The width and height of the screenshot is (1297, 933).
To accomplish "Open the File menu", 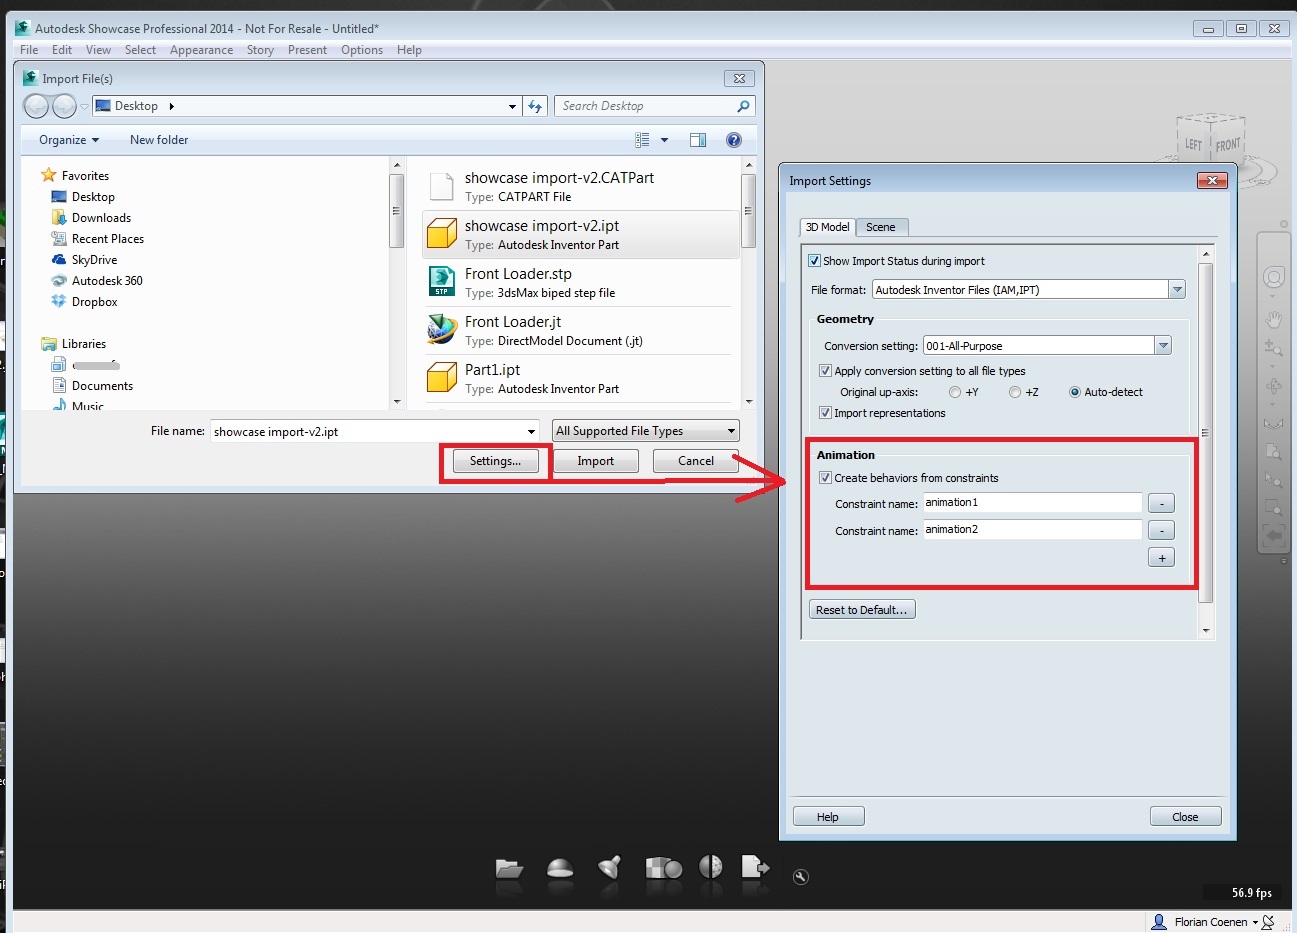I will point(29,50).
